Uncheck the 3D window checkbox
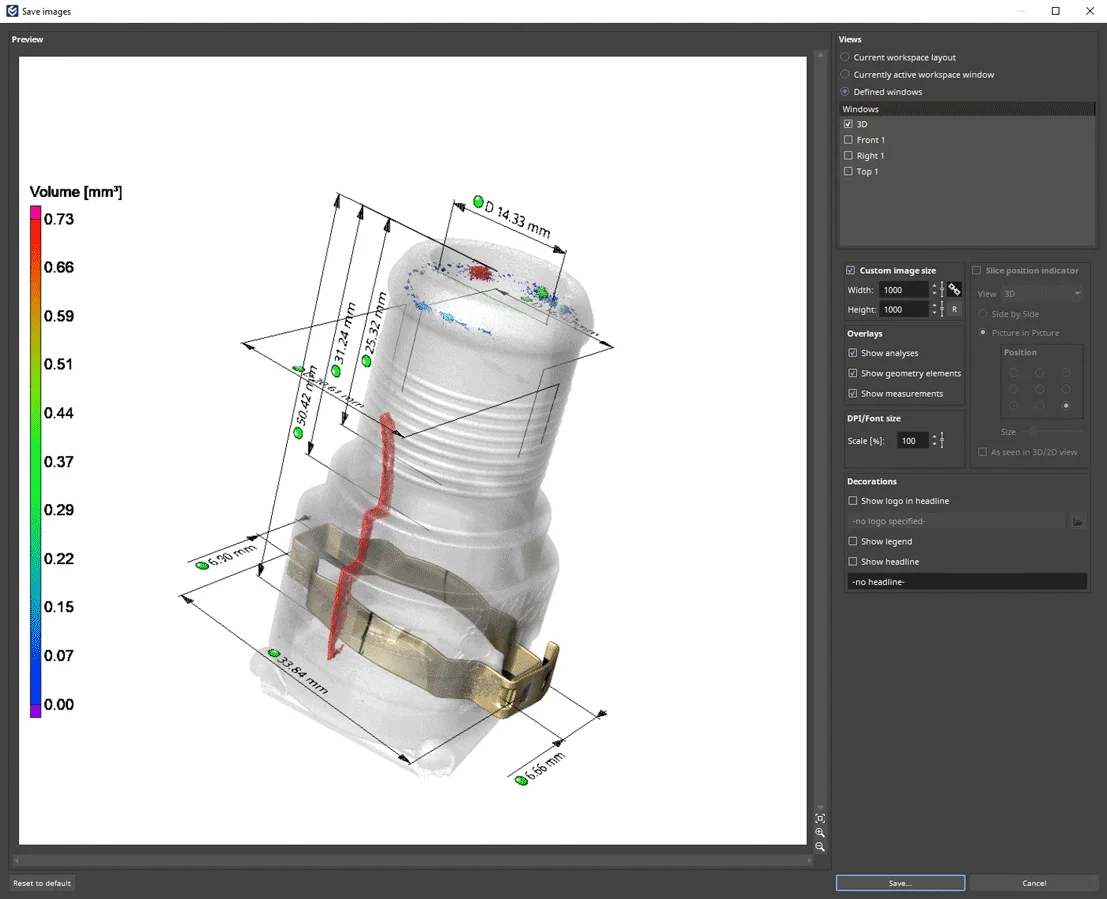The image size is (1107, 899). (849, 124)
